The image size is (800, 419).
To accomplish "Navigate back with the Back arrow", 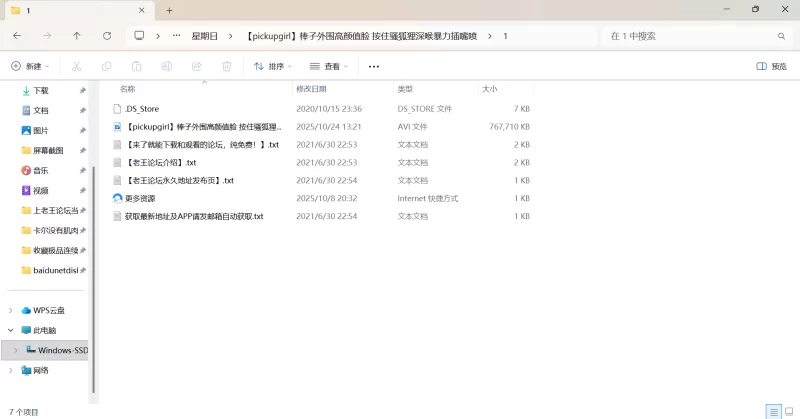I will pyautogui.click(x=17, y=36).
